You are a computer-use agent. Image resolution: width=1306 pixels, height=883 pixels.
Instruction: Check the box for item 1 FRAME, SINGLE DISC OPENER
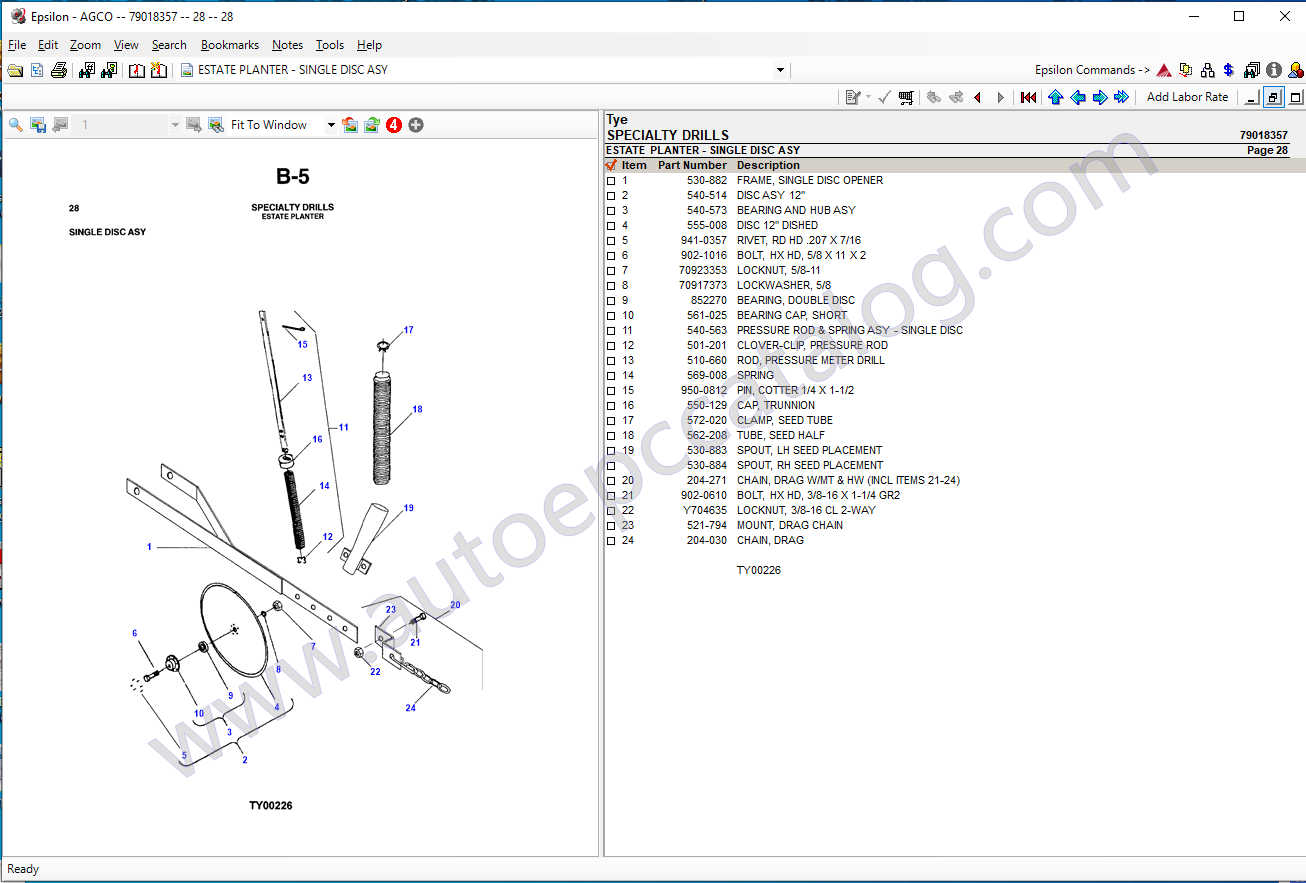tap(611, 181)
